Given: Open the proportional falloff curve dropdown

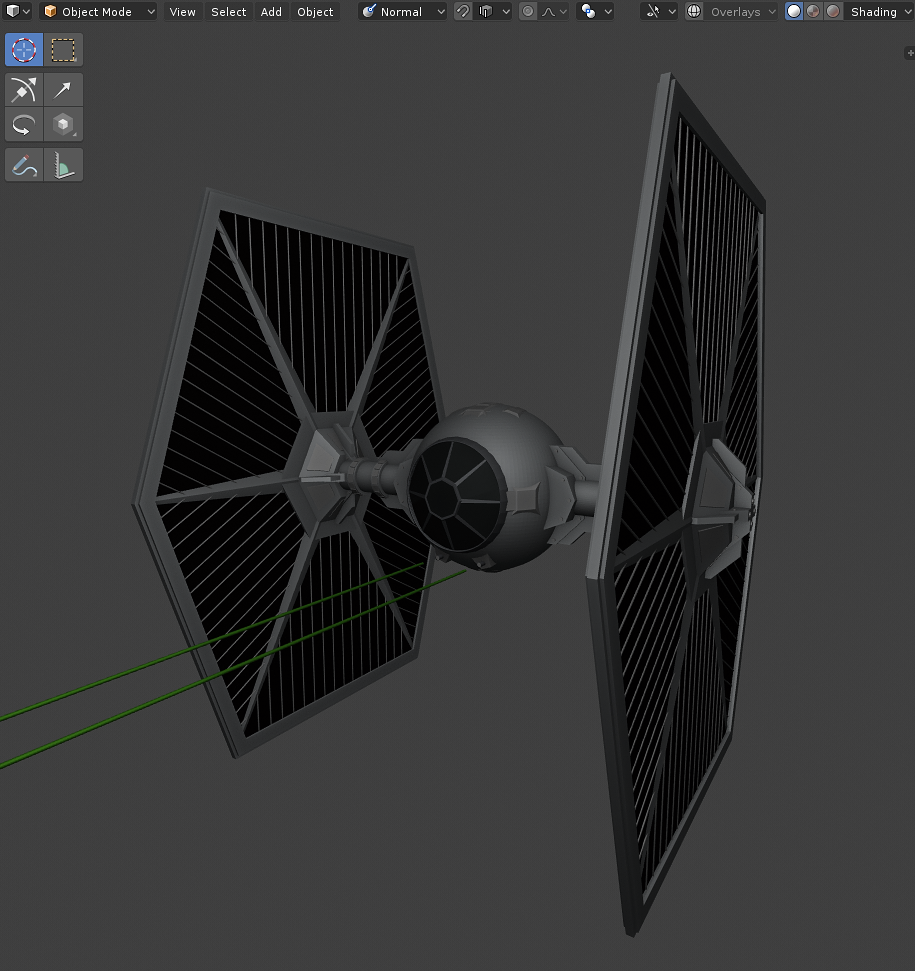Looking at the screenshot, I should pos(554,11).
